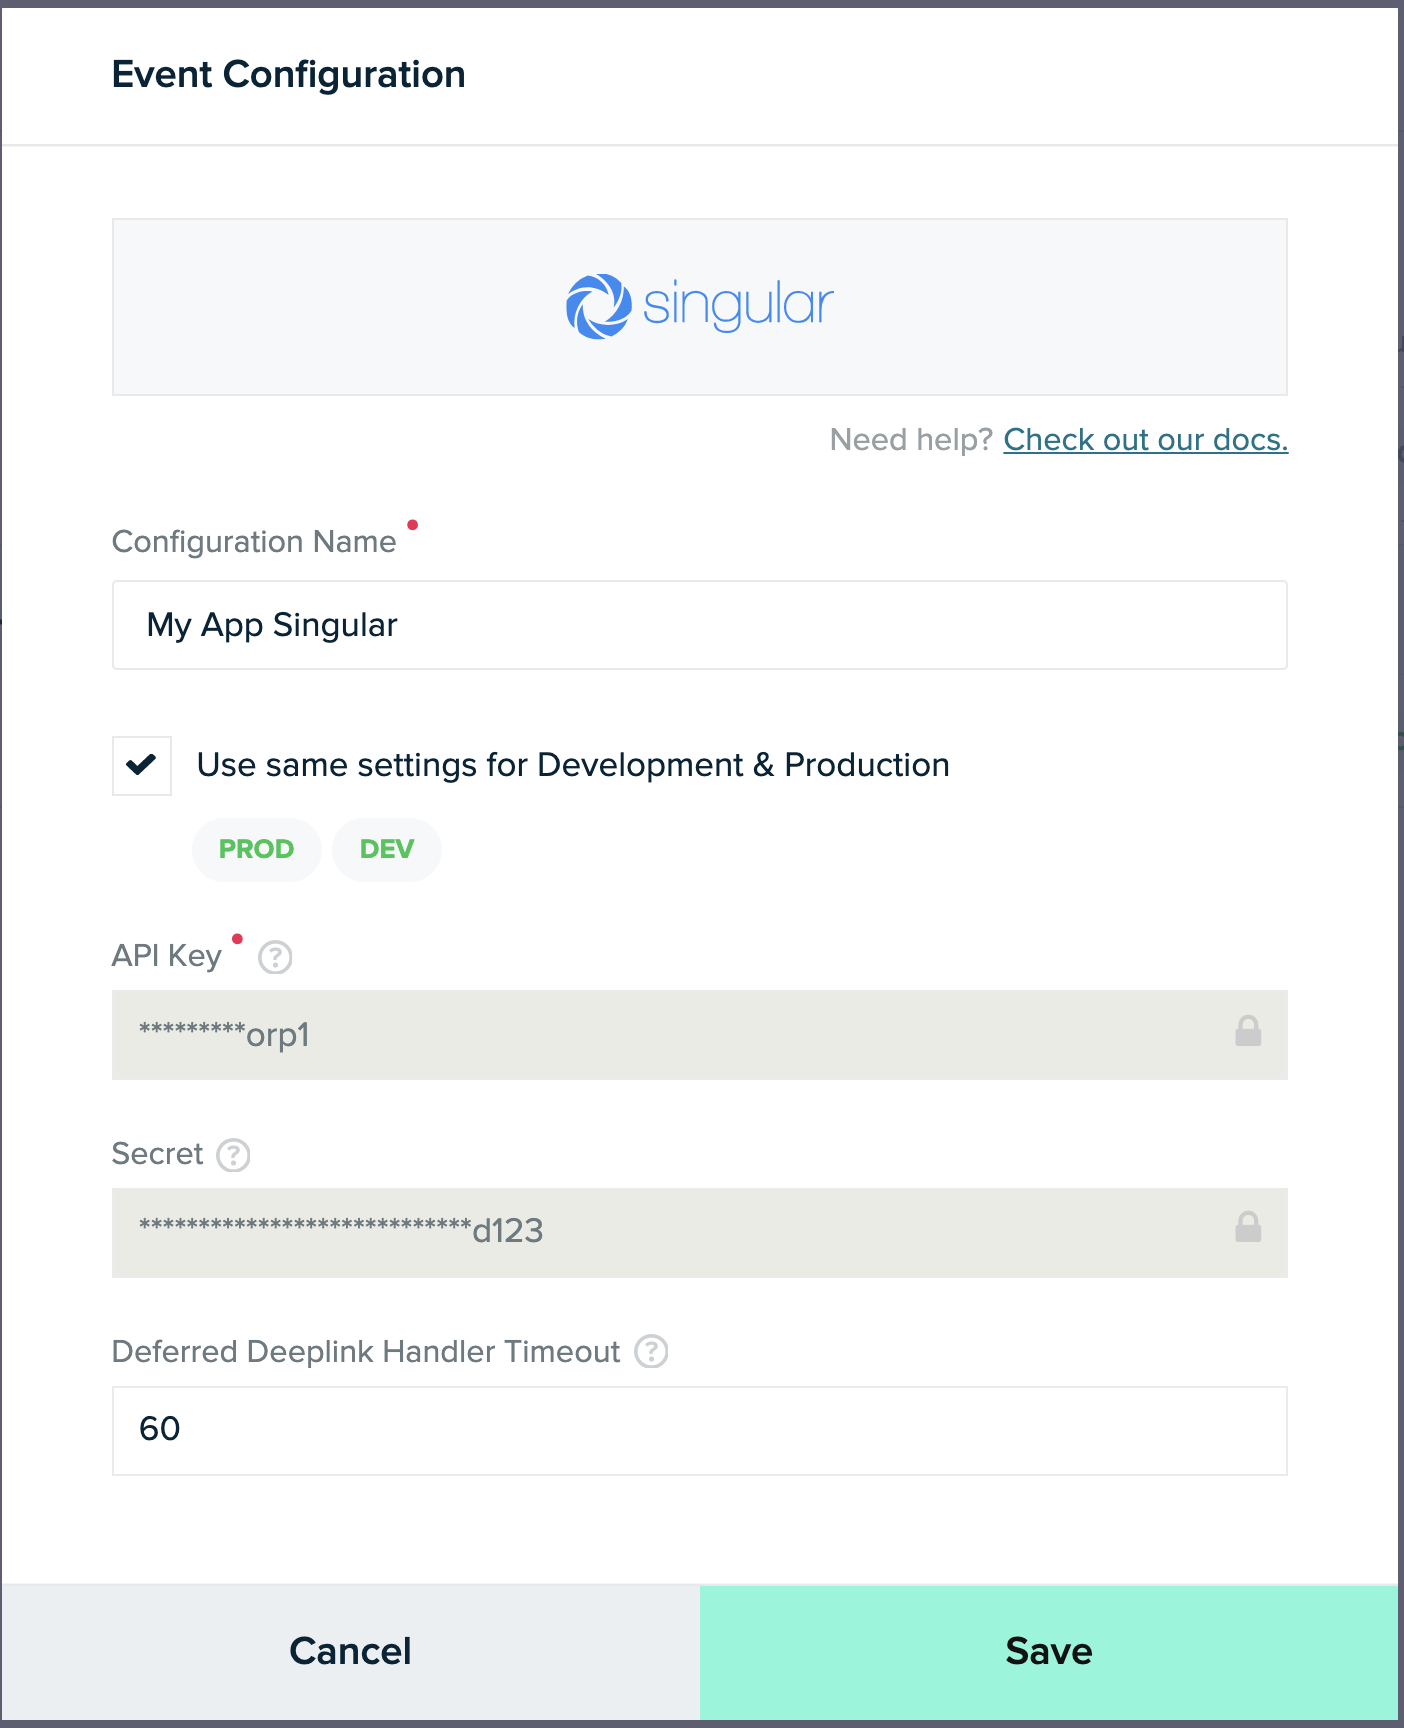Click the Configuration Name field label
The width and height of the screenshot is (1404, 1728).
click(254, 542)
